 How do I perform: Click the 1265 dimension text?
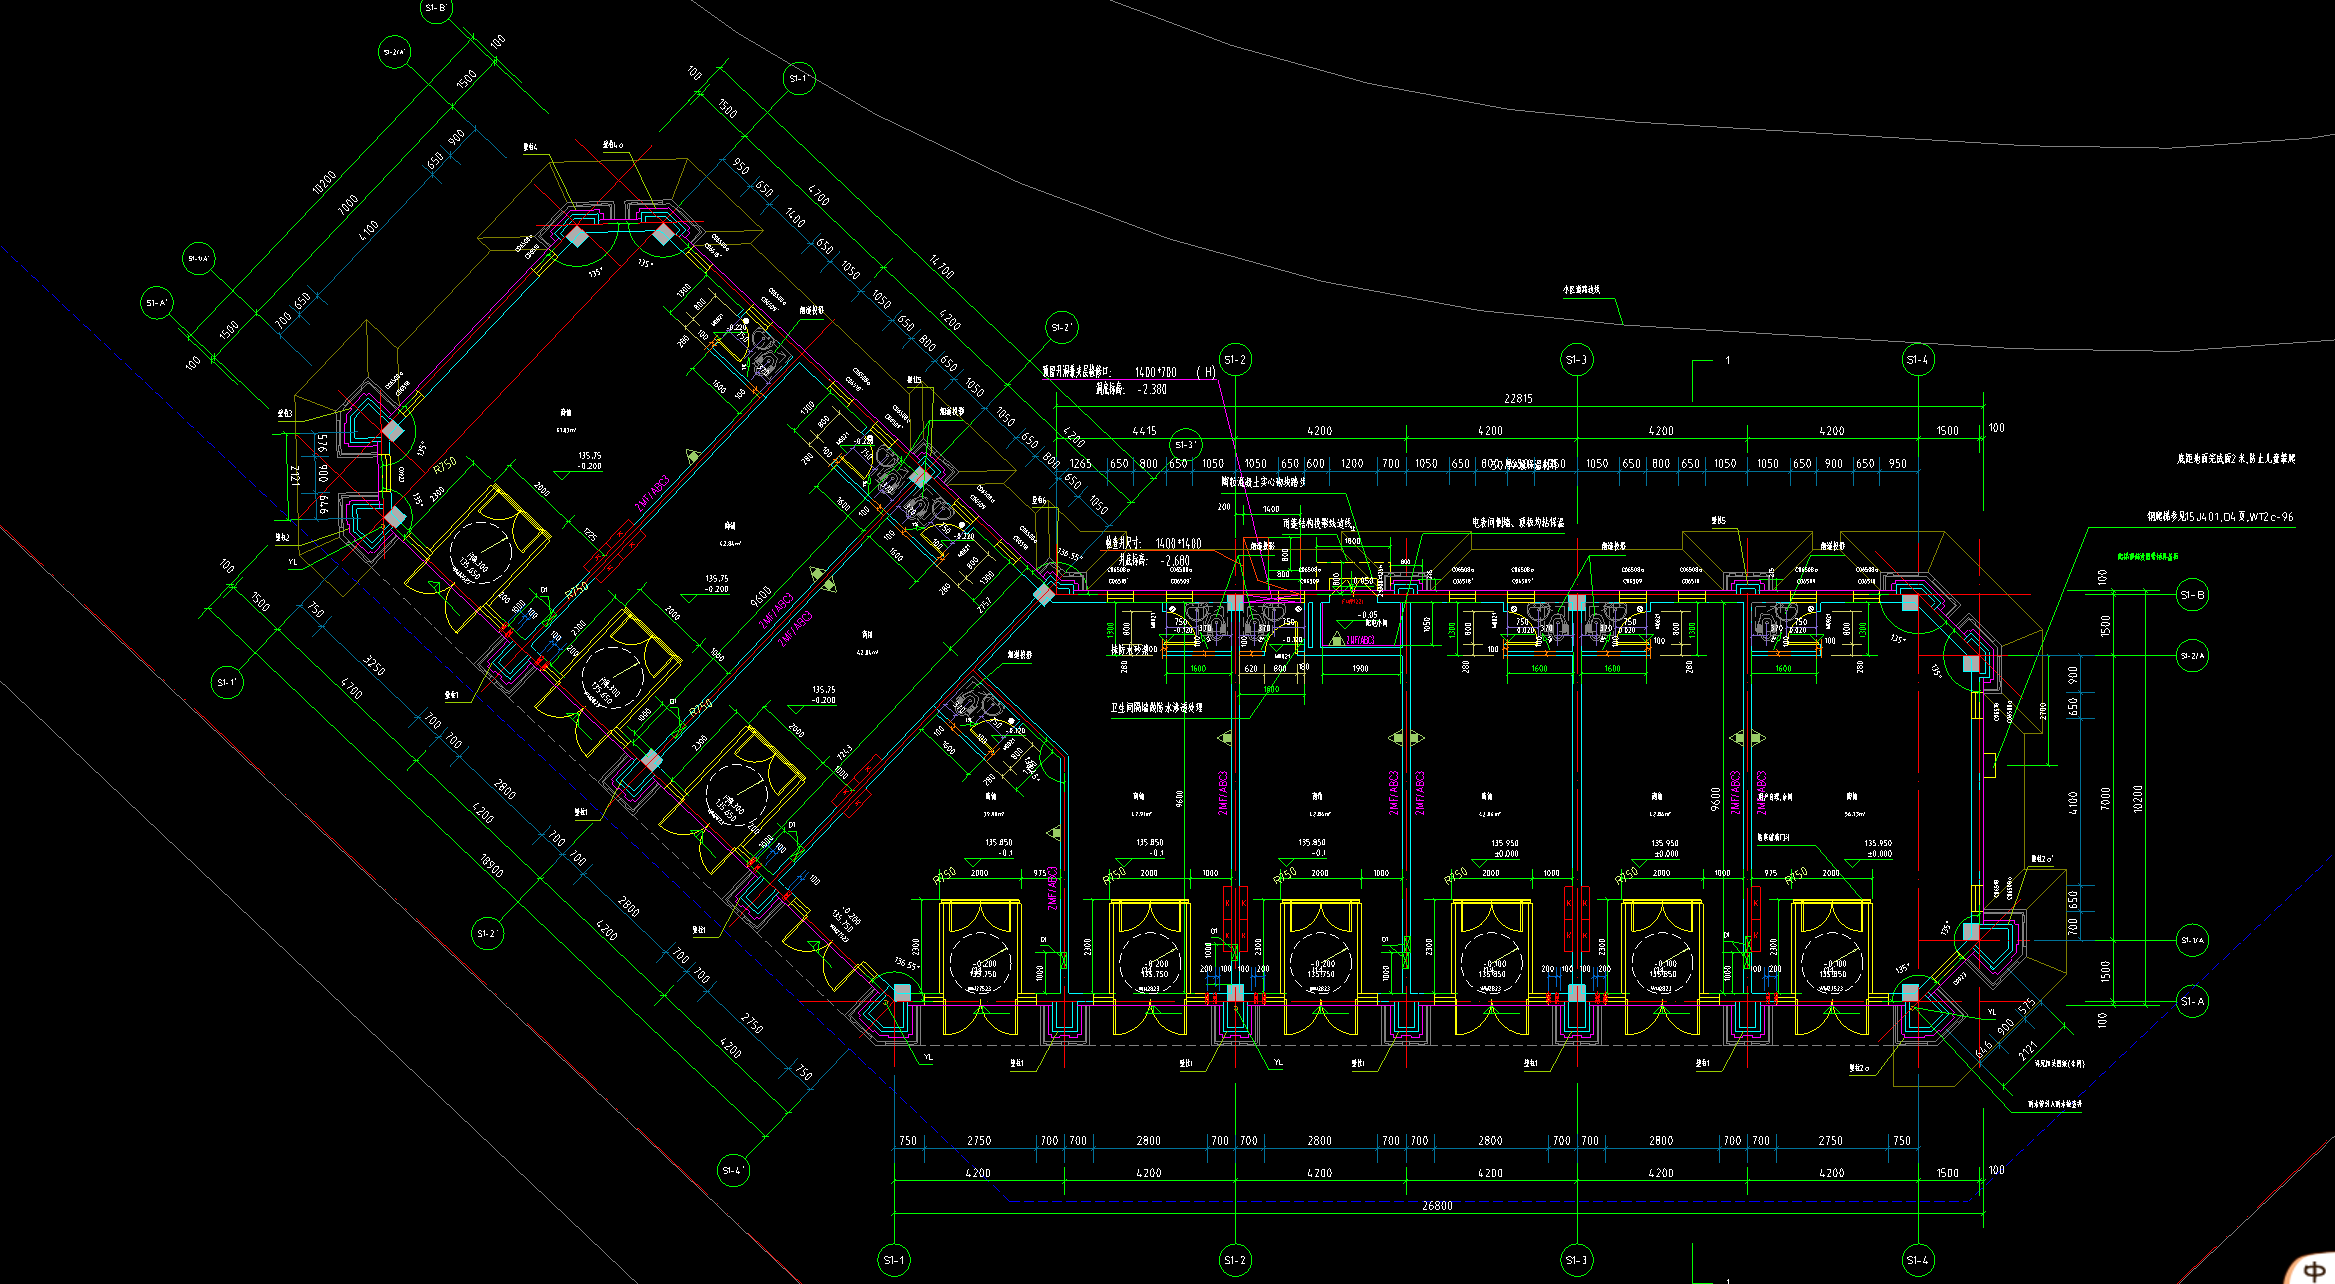pos(1080,464)
